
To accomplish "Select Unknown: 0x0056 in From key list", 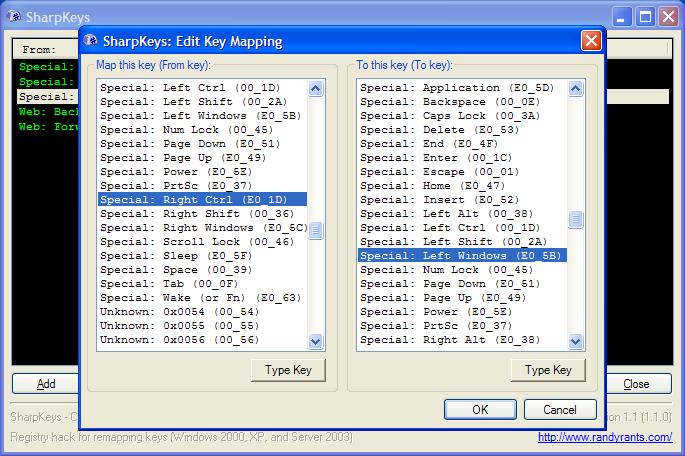I will pos(202,339).
